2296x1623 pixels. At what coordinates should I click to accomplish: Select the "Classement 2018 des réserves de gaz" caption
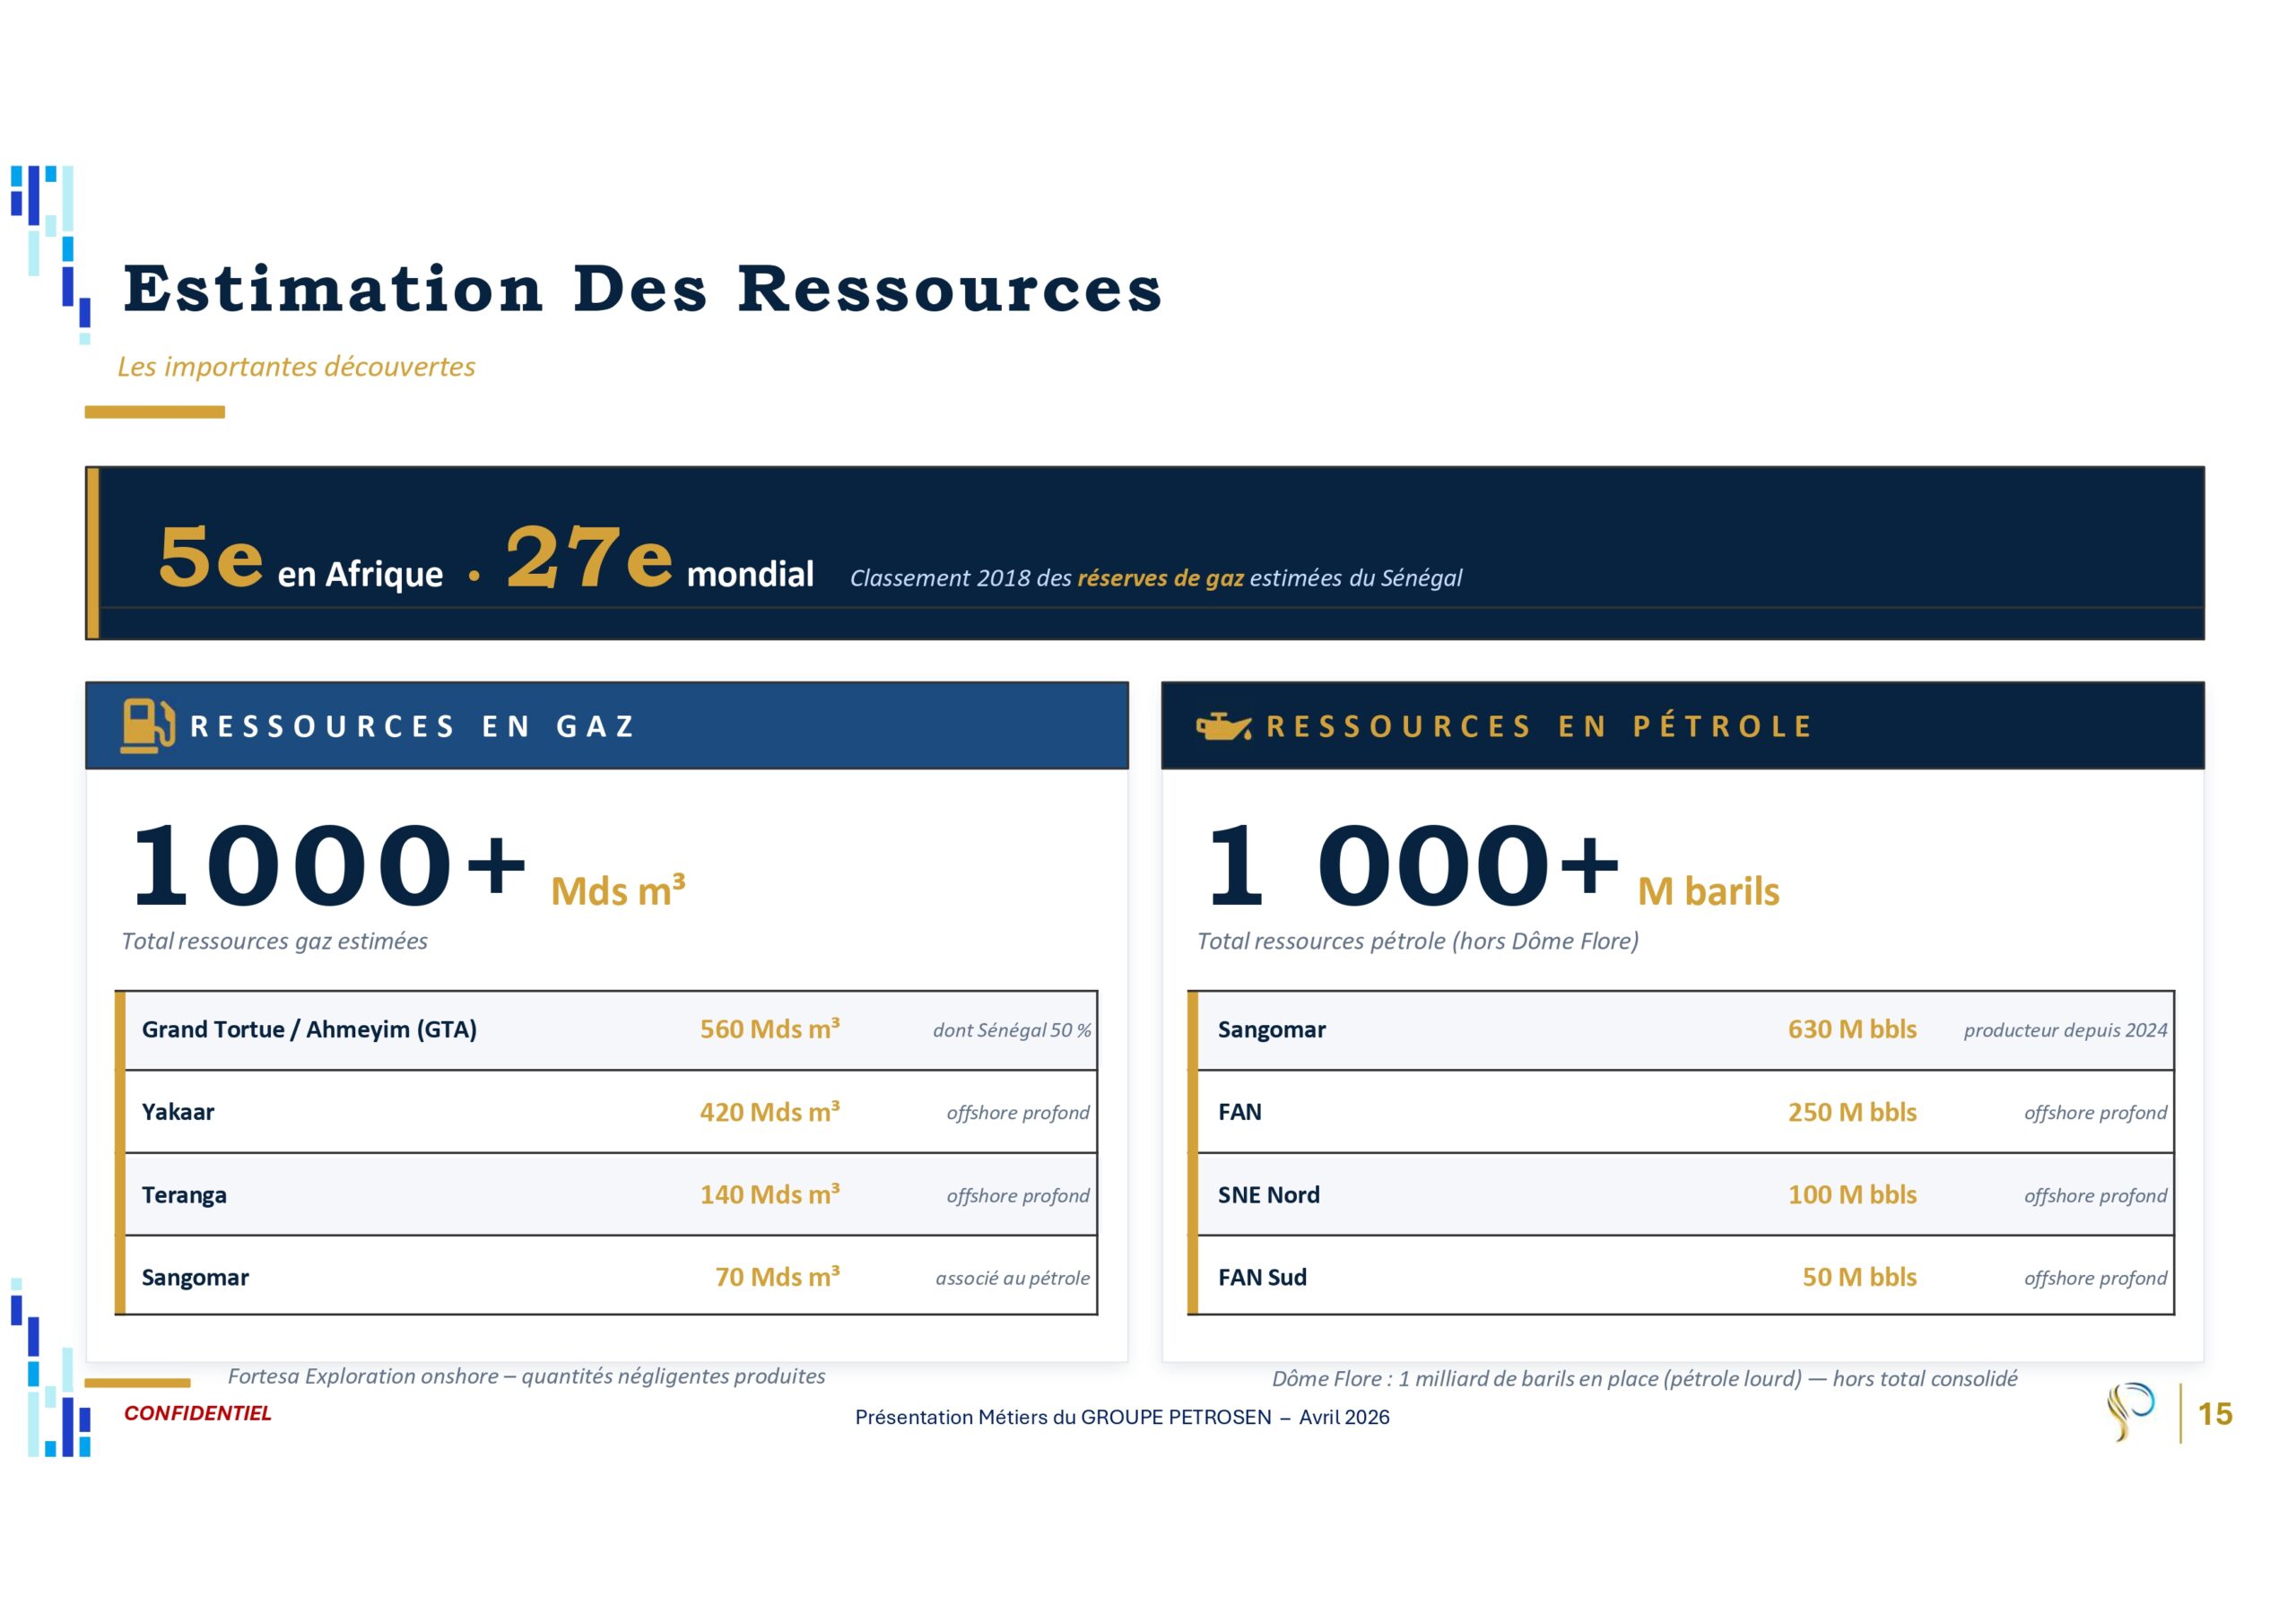coord(1156,578)
